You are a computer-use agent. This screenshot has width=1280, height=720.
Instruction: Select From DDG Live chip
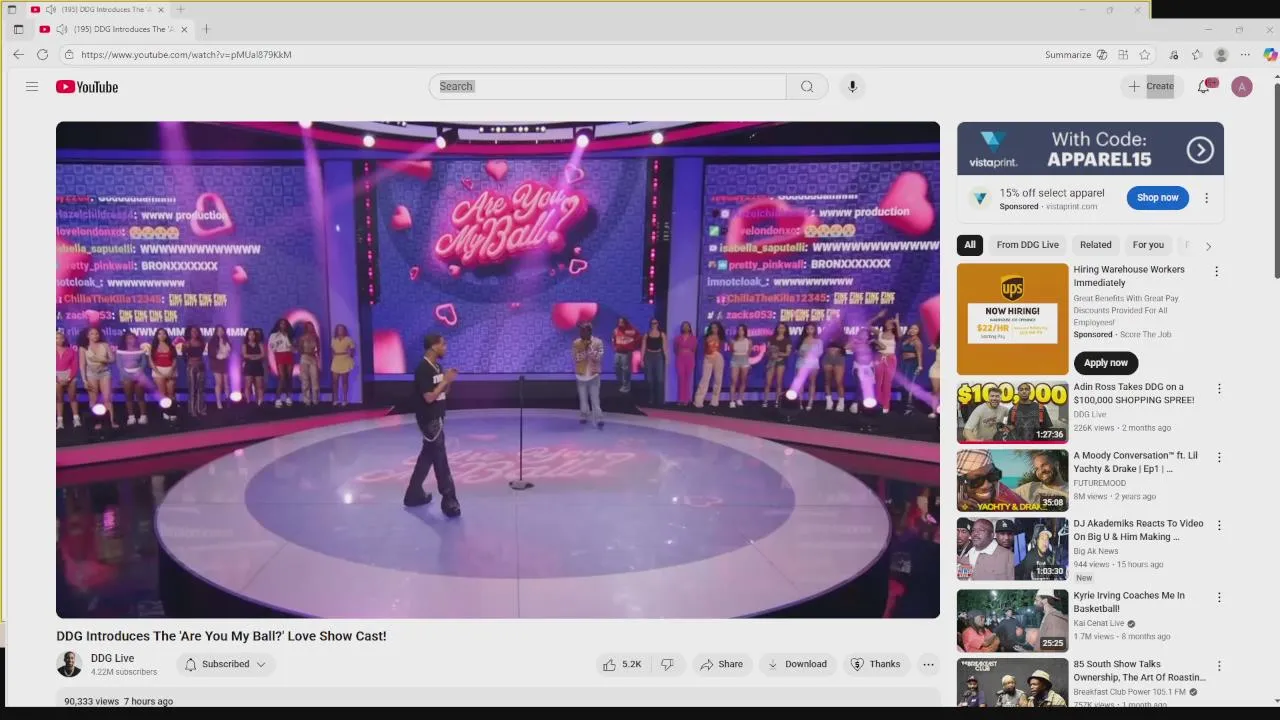[1027, 245]
